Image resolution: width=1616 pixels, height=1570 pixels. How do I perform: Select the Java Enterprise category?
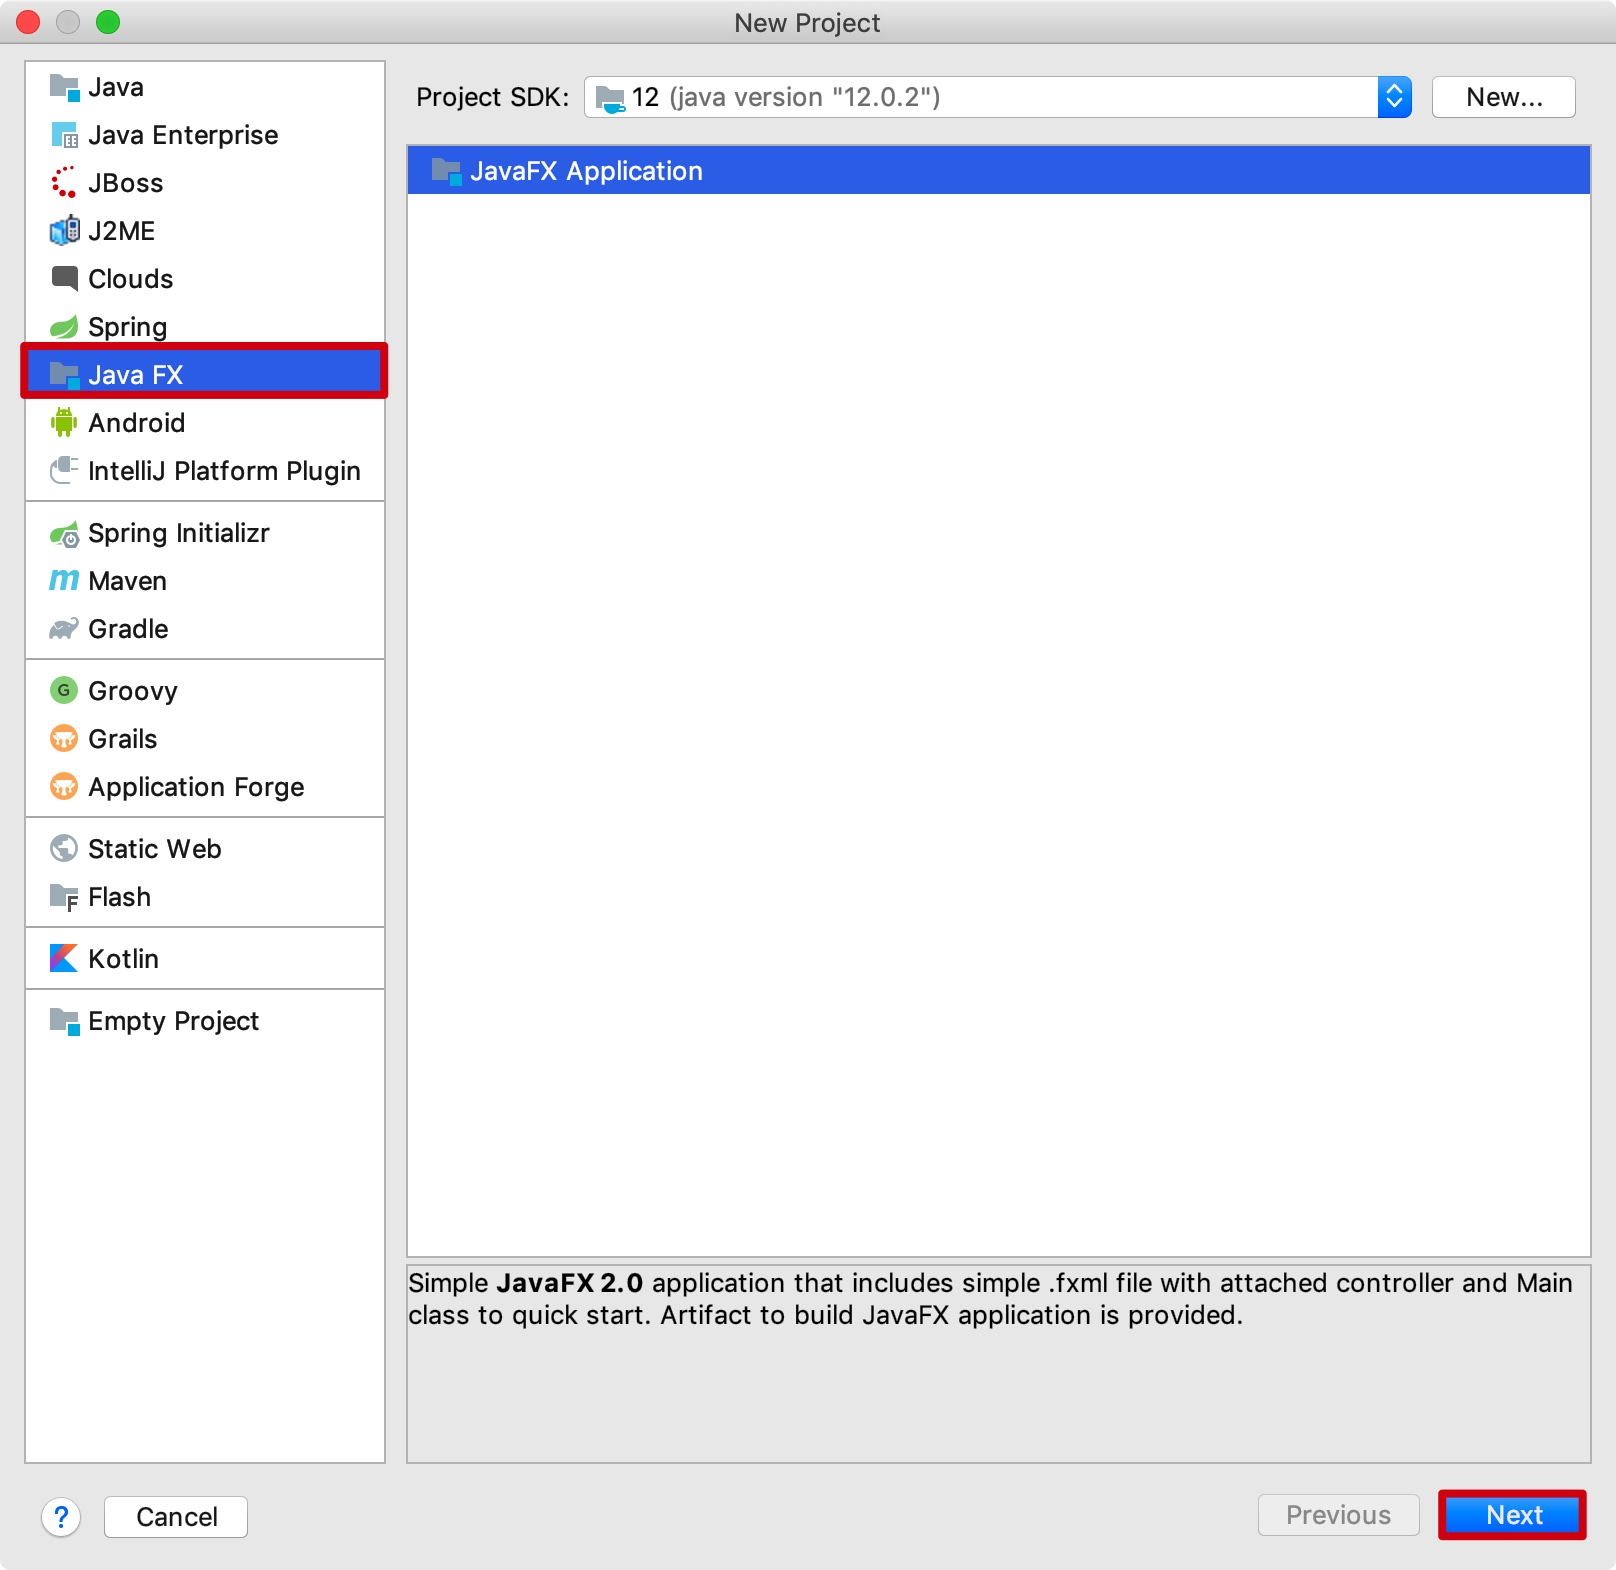pos(183,134)
